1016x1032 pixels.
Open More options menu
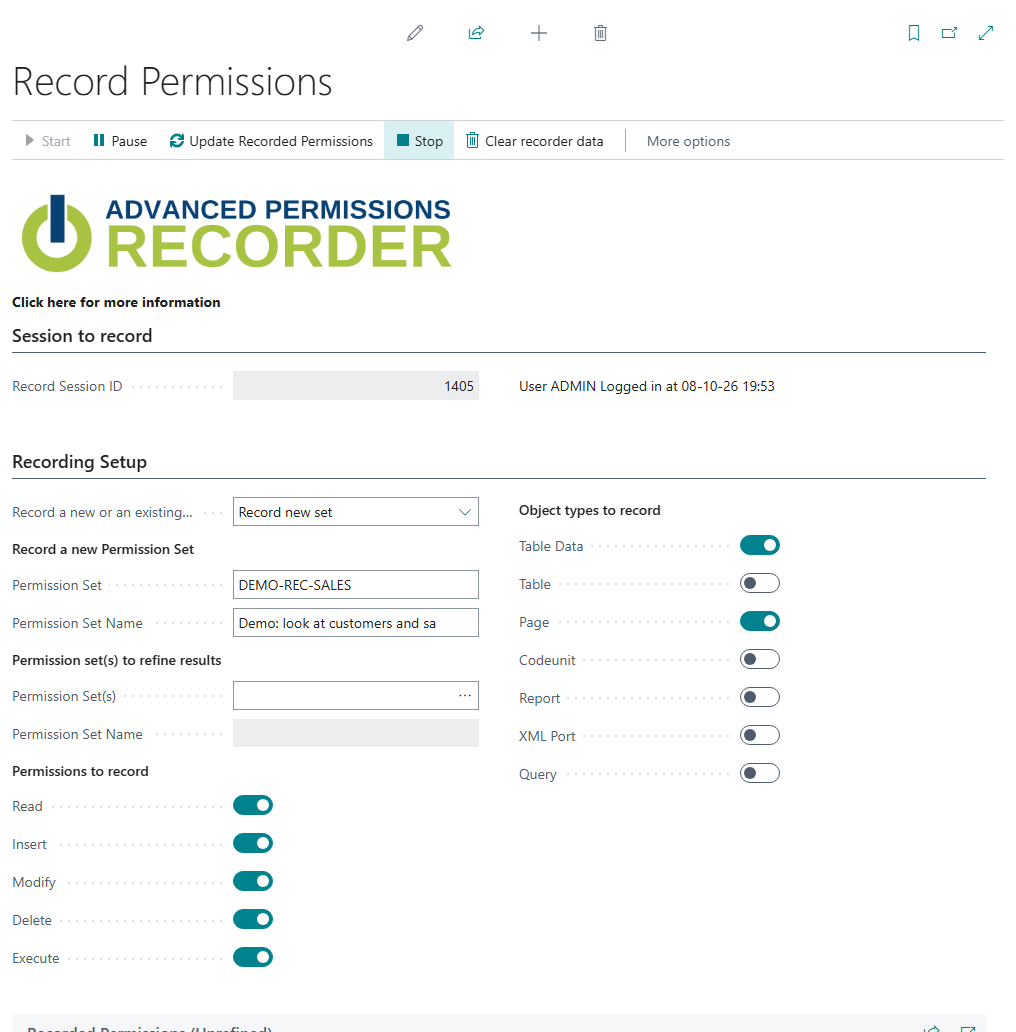click(688, 141)
